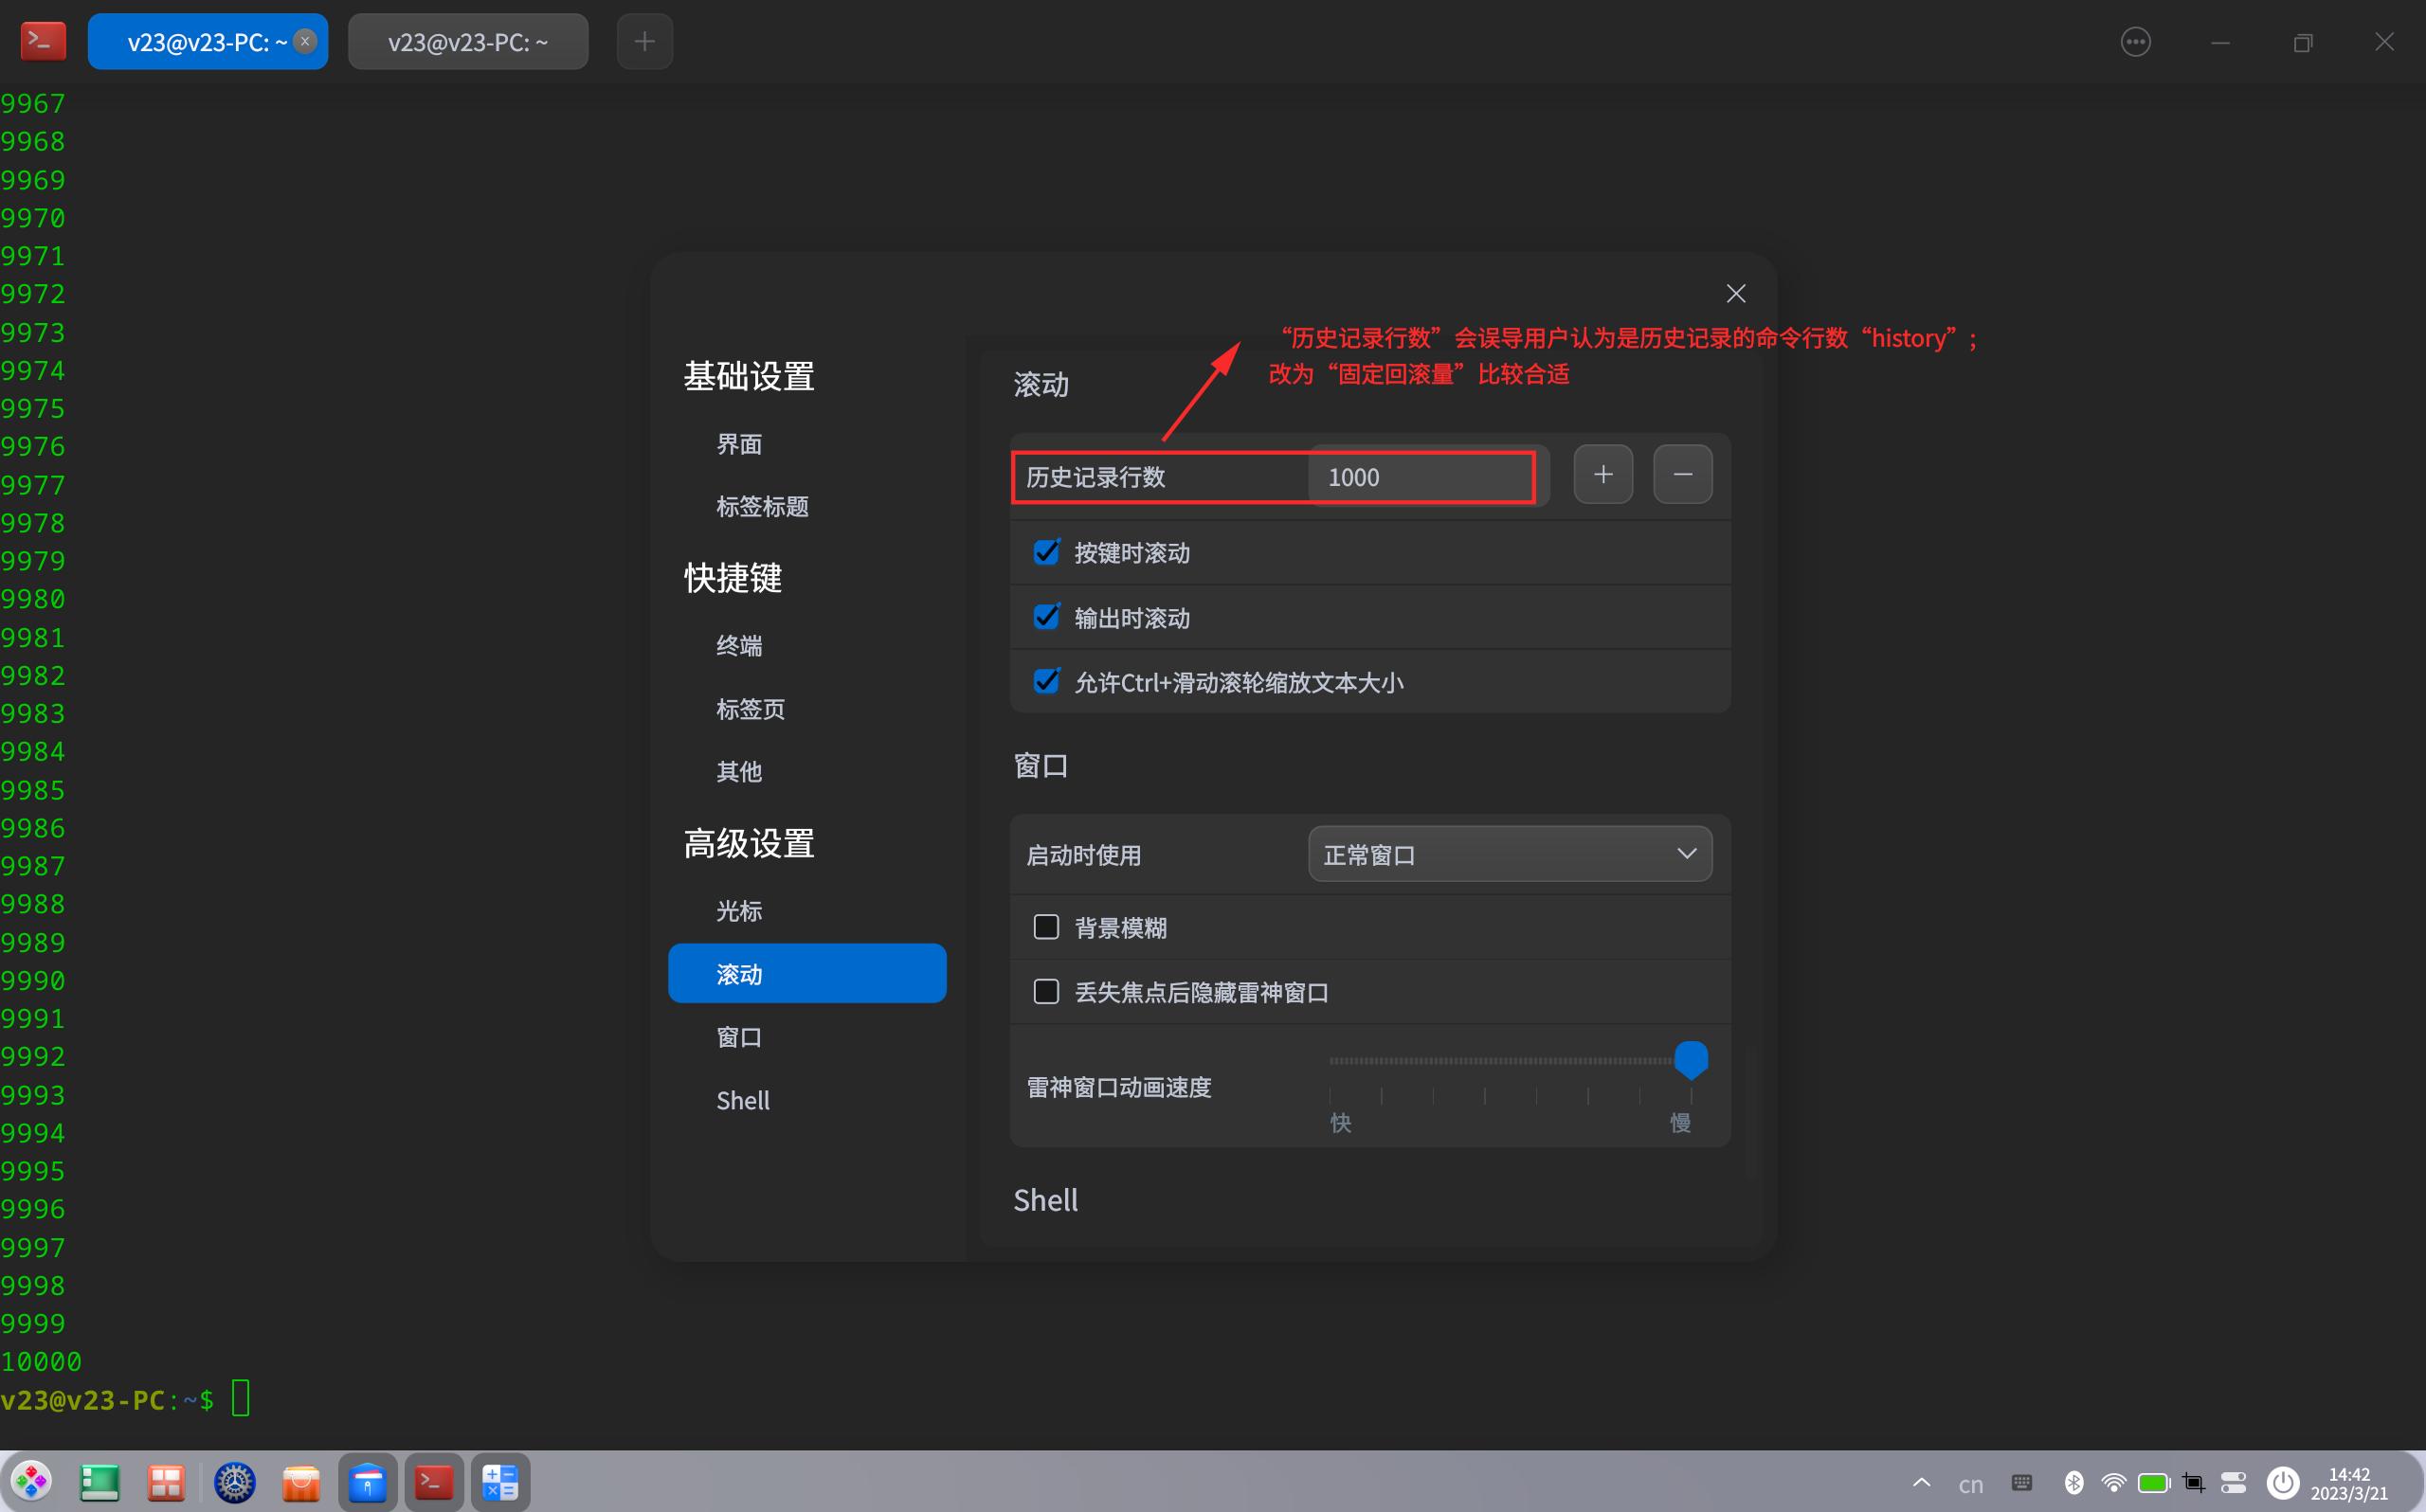Open the blue mail app icon in dock
The height and width of the screenshot is (1512, 2426).
pos(368,1482)
